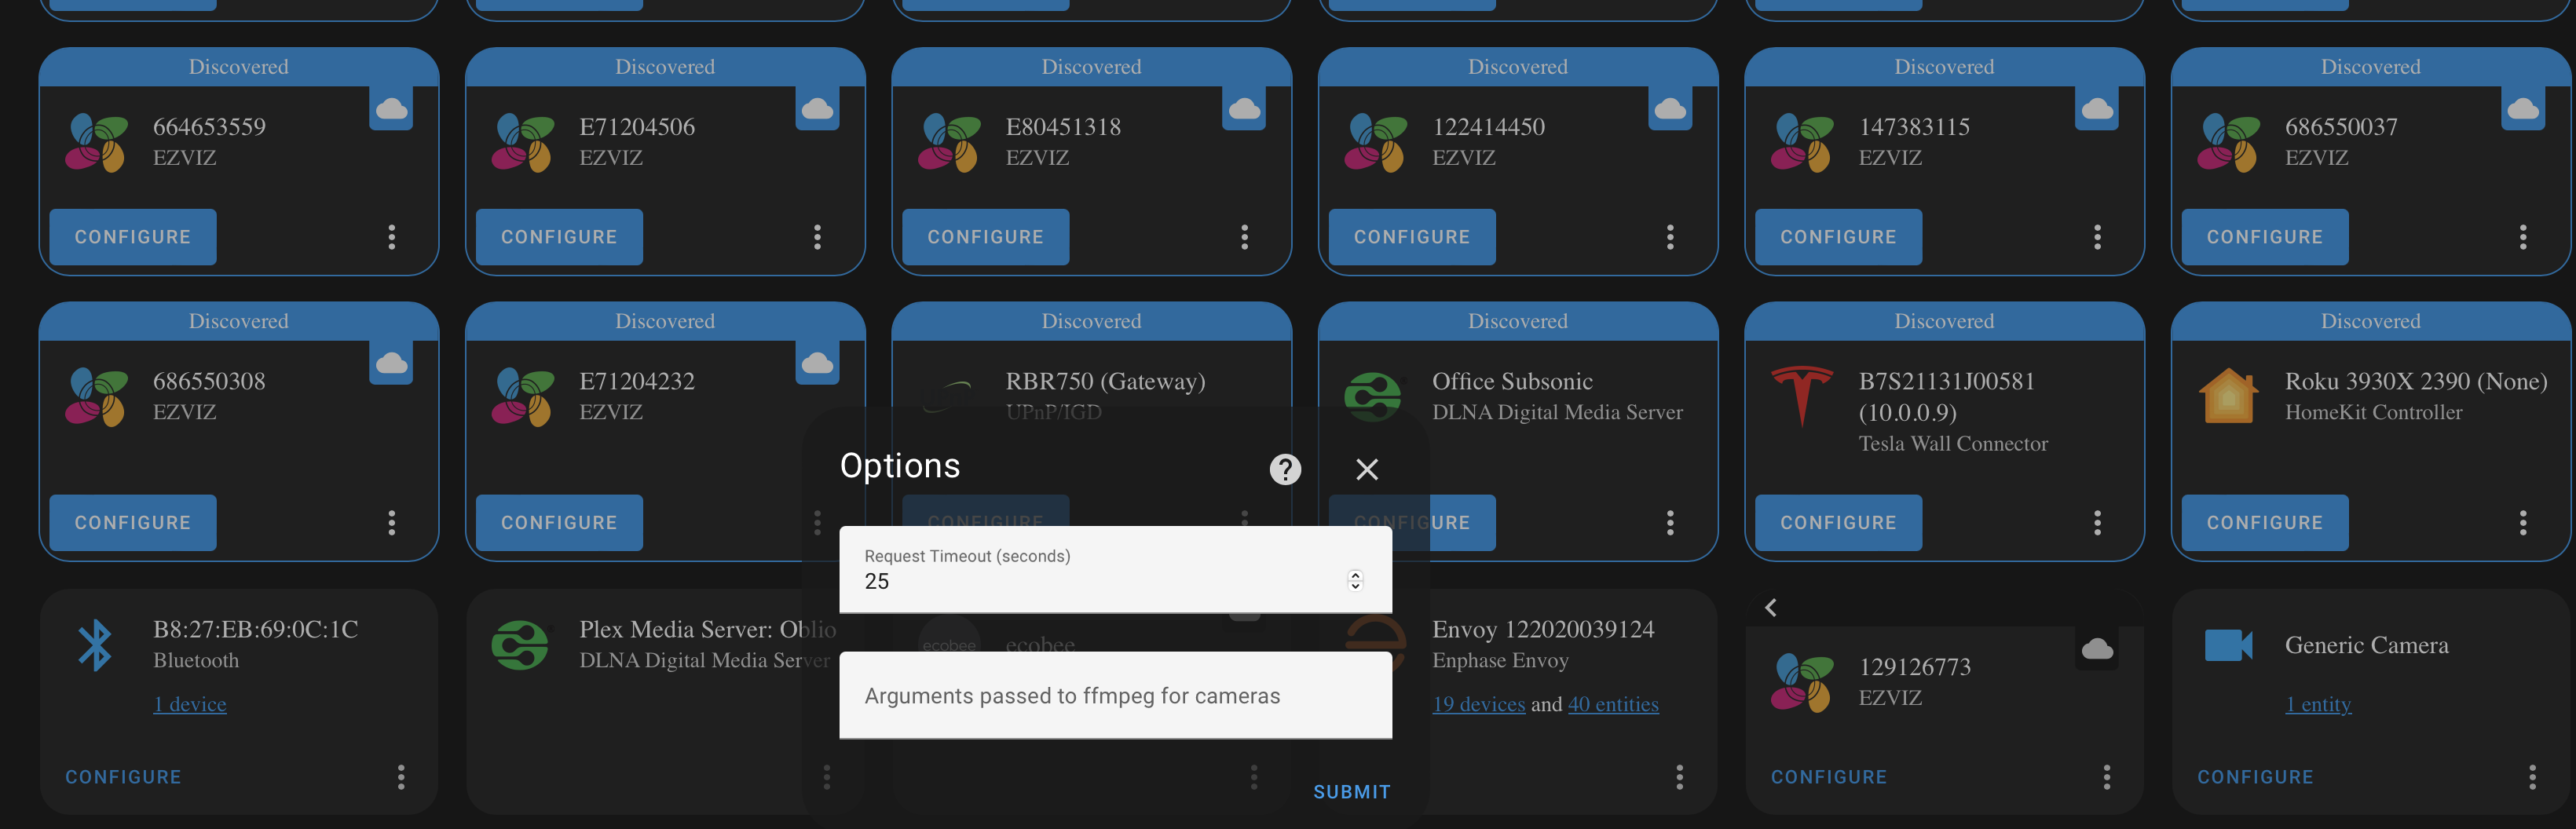Click the ecobee logo behind the dialog

[949, 645]
